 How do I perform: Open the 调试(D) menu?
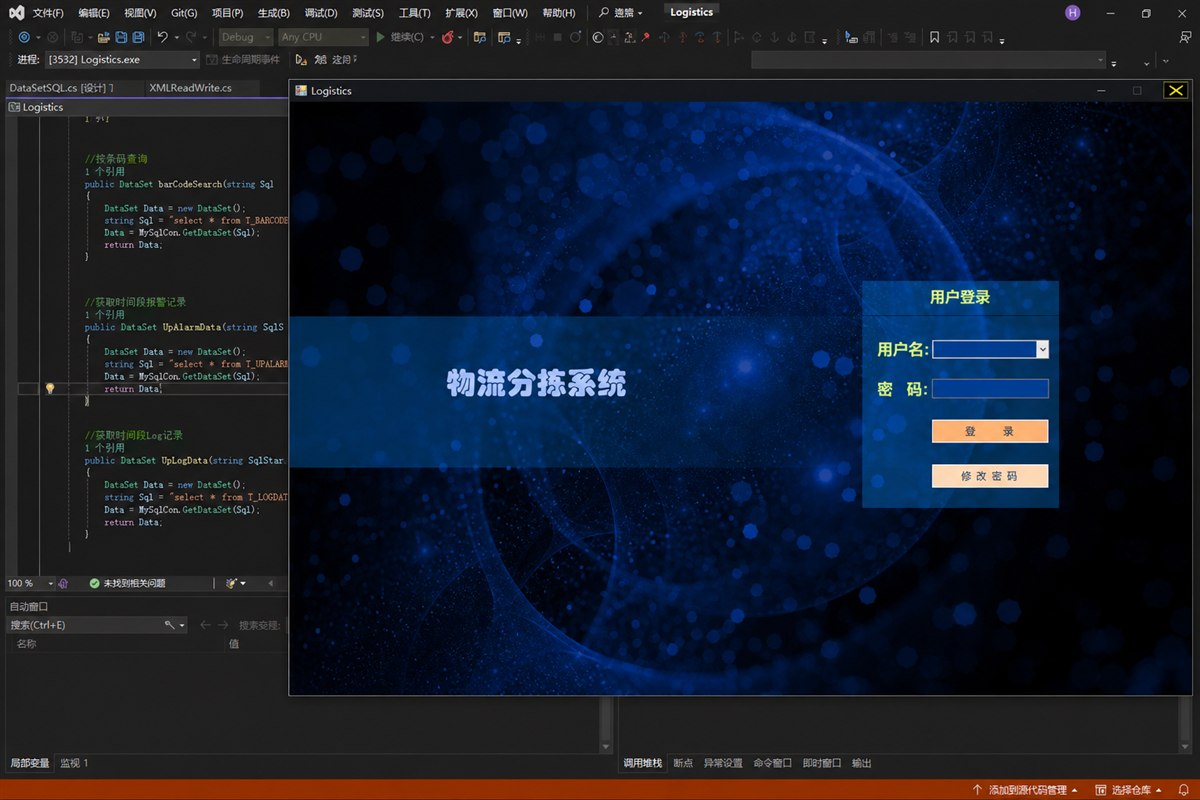click(320, 13)
